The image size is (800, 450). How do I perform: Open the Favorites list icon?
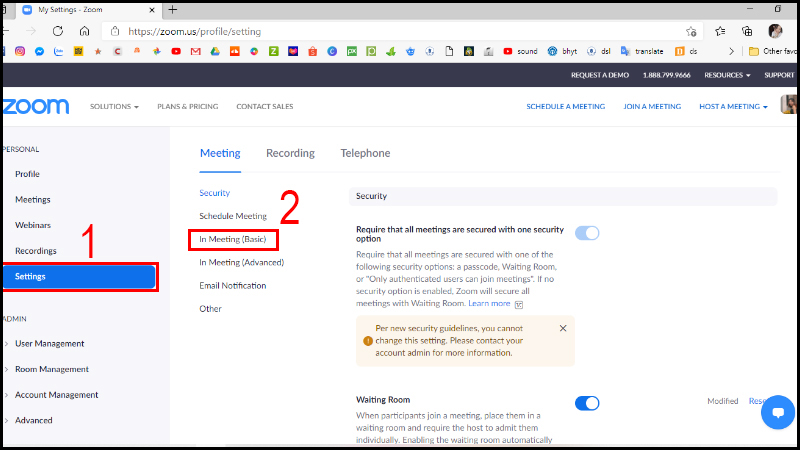720,31
